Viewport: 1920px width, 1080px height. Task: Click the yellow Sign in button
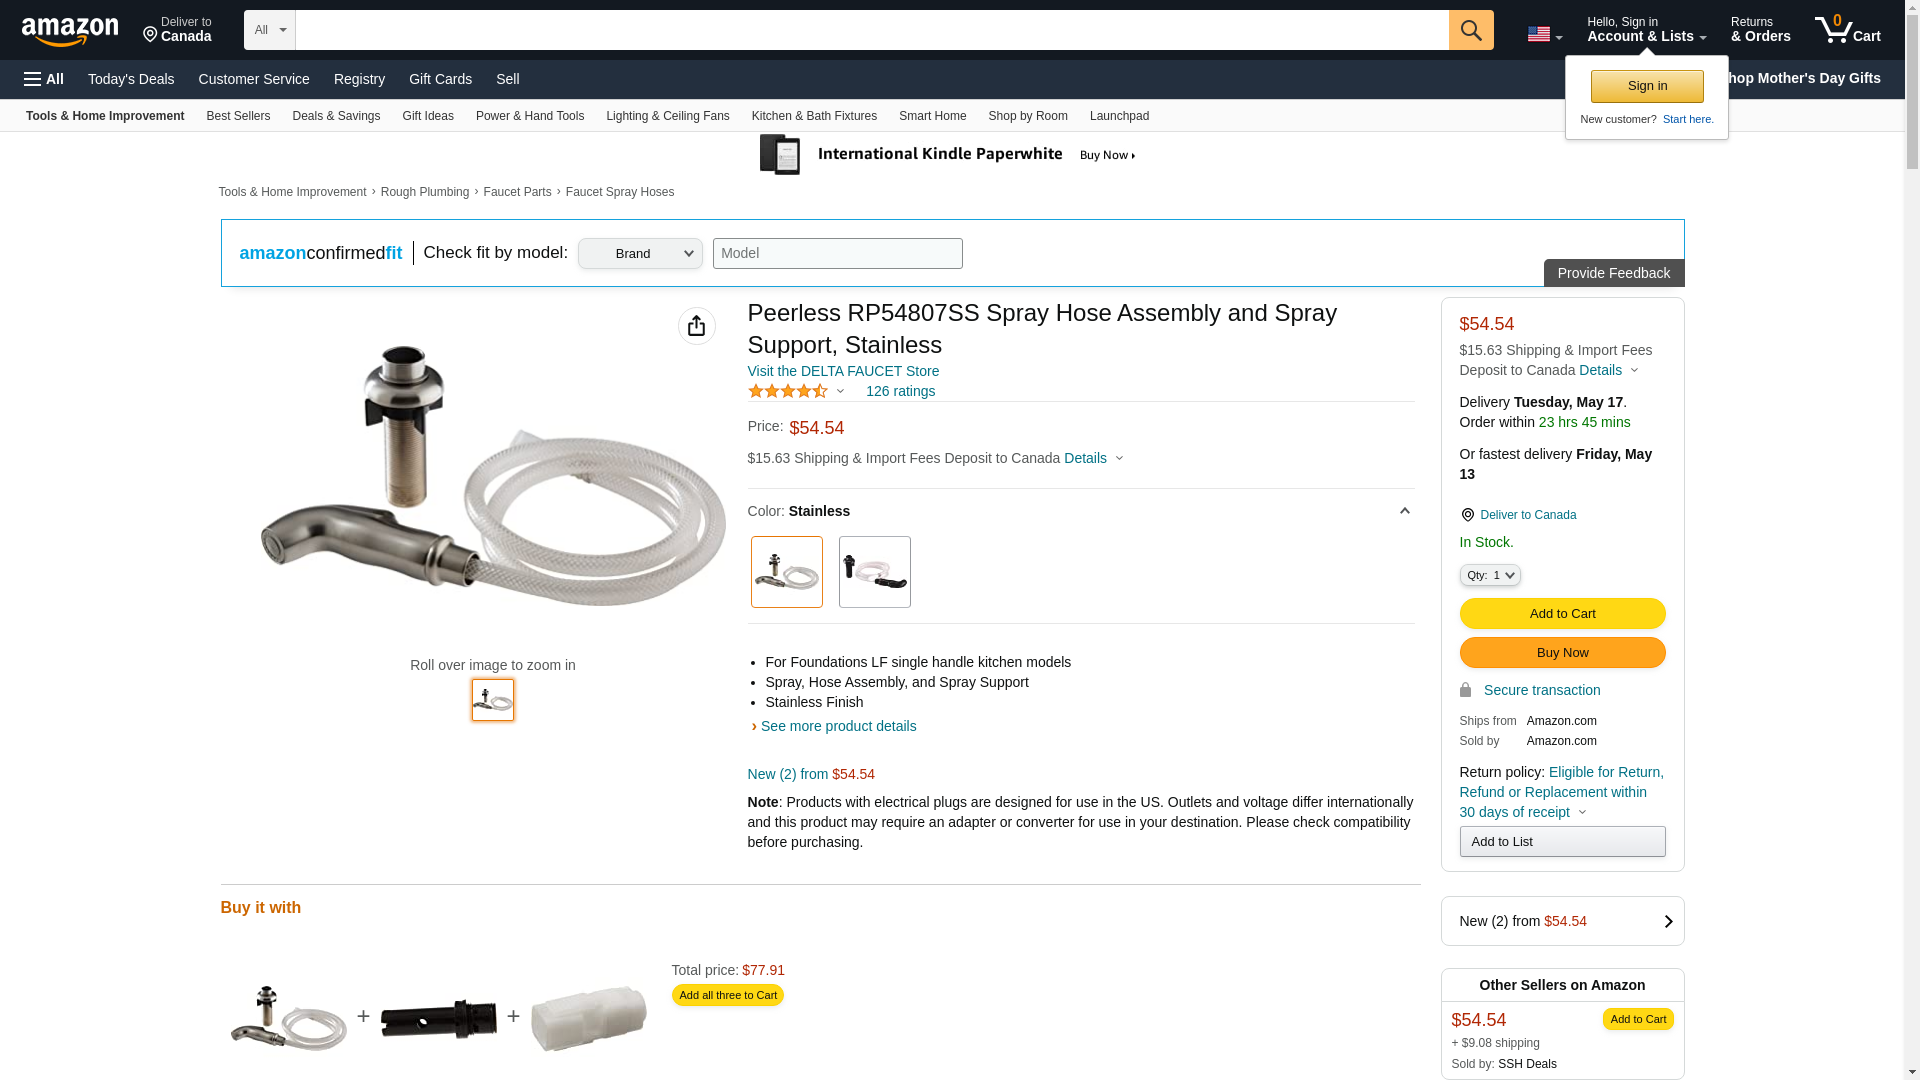pos(1646,86)
